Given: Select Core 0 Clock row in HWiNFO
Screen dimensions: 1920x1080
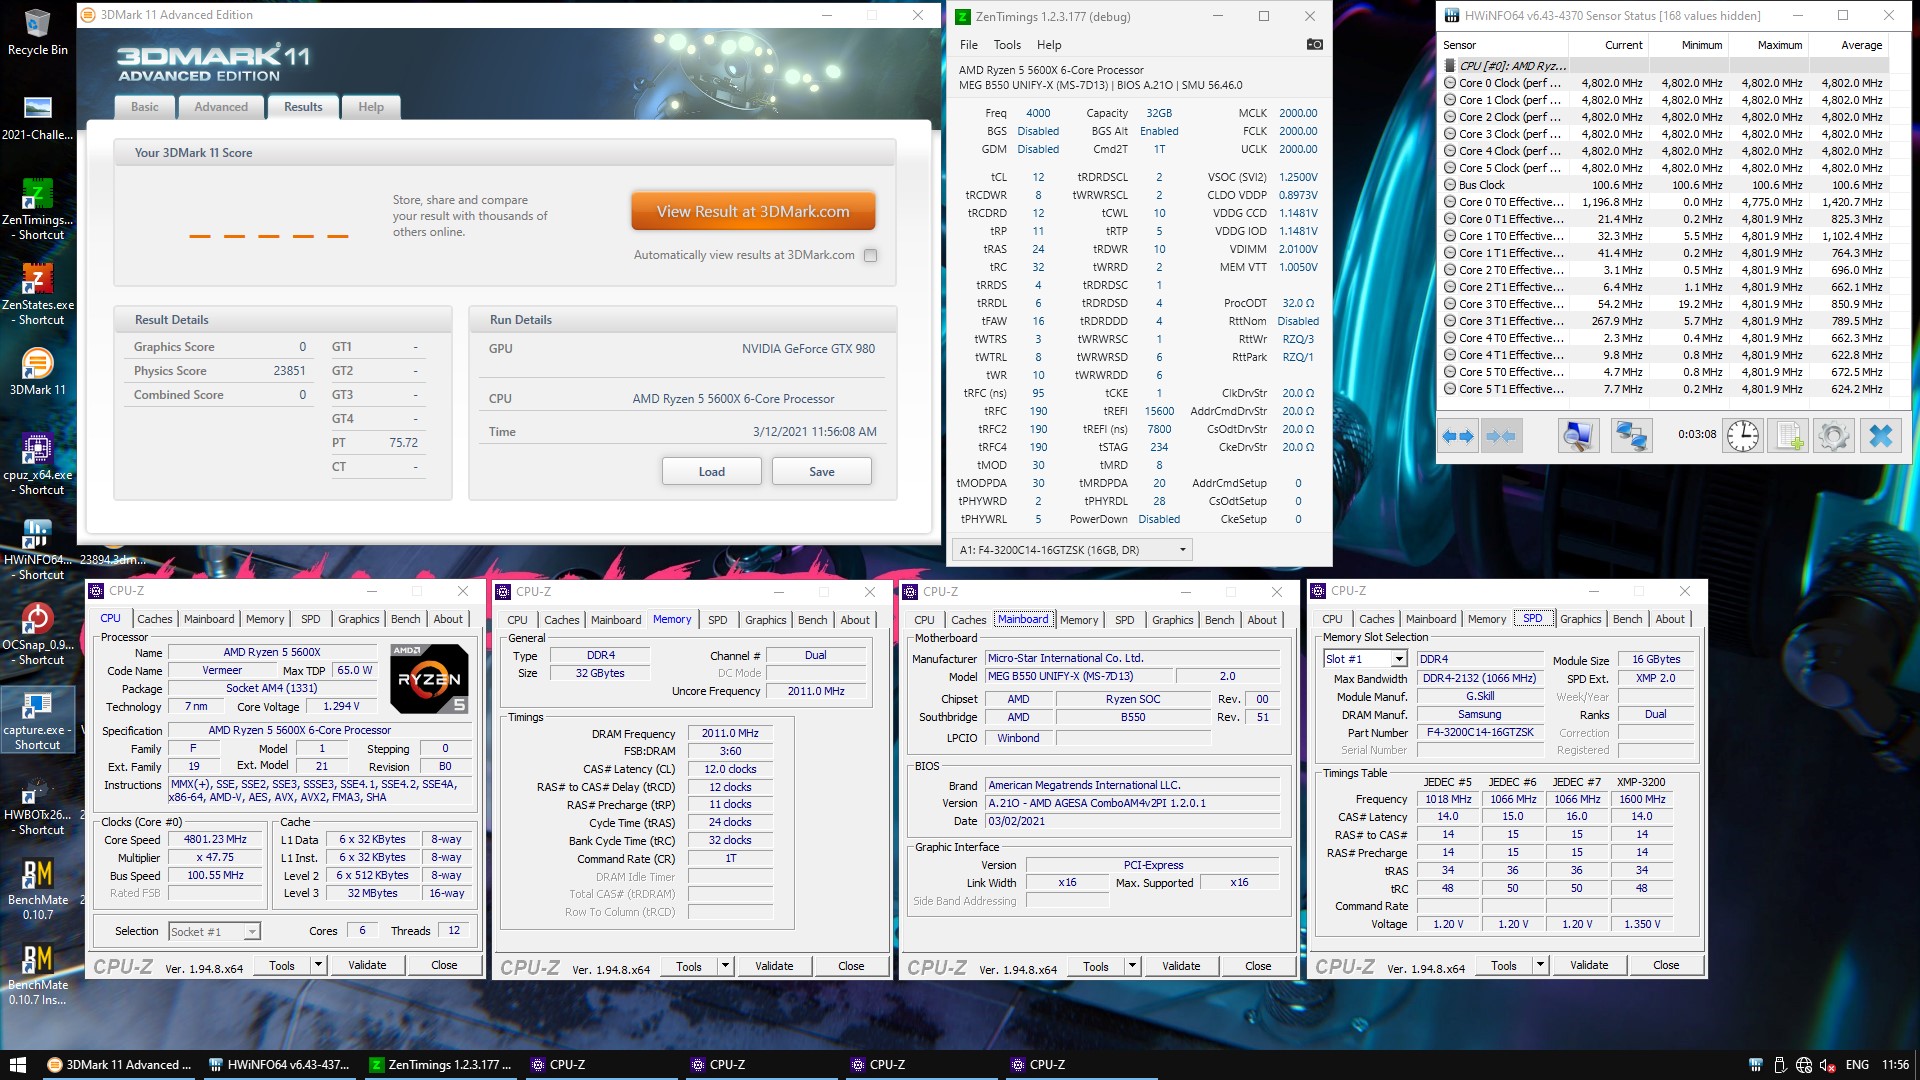Looking at the screenshot, I should click(x=1665, y=83).
